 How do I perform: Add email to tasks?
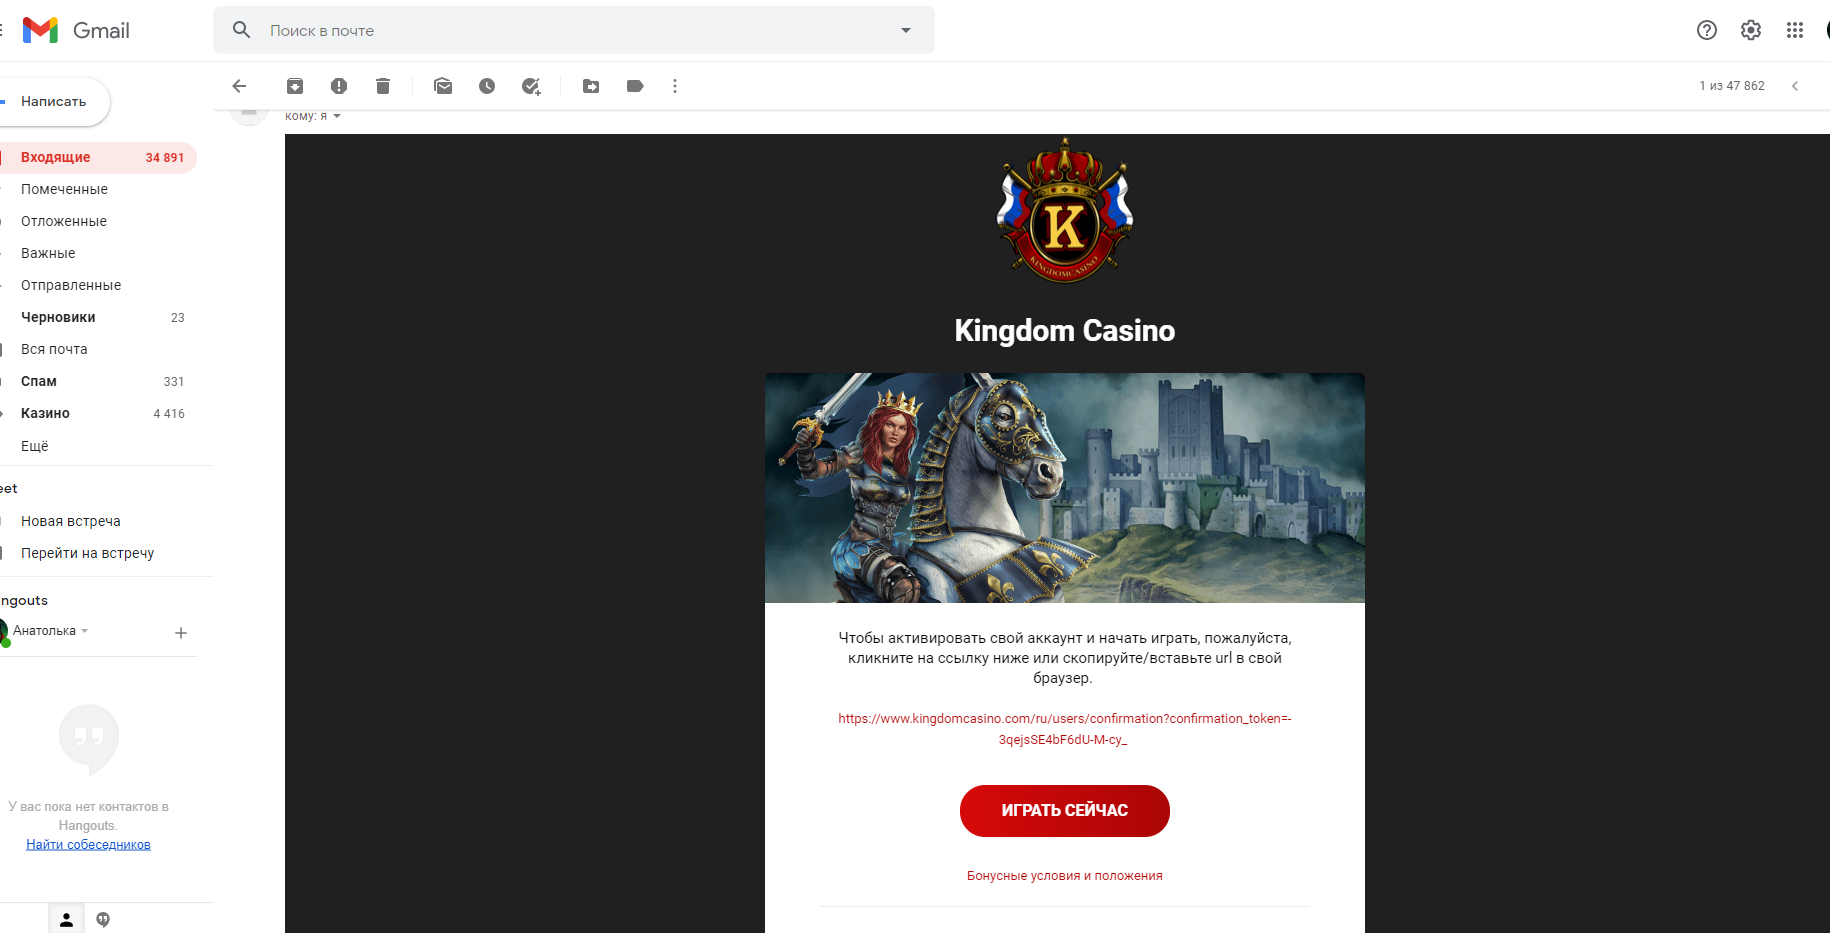coord(531,86)
